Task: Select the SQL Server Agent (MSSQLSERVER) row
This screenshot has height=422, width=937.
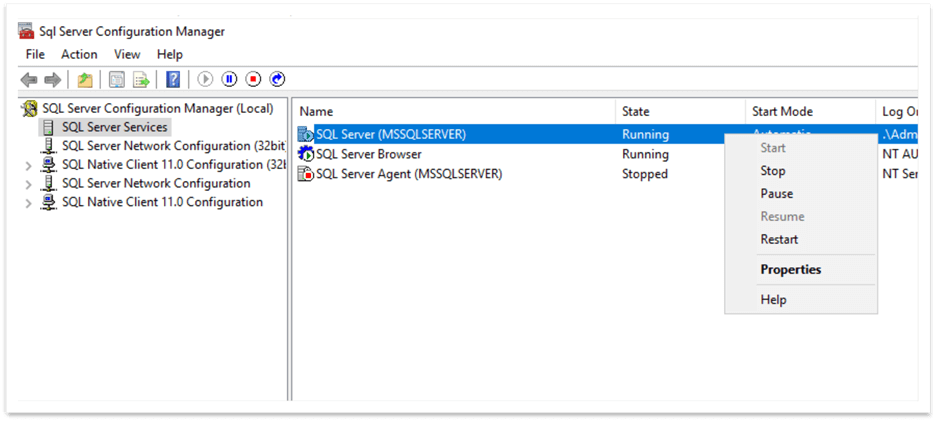Action: point(408,174)
